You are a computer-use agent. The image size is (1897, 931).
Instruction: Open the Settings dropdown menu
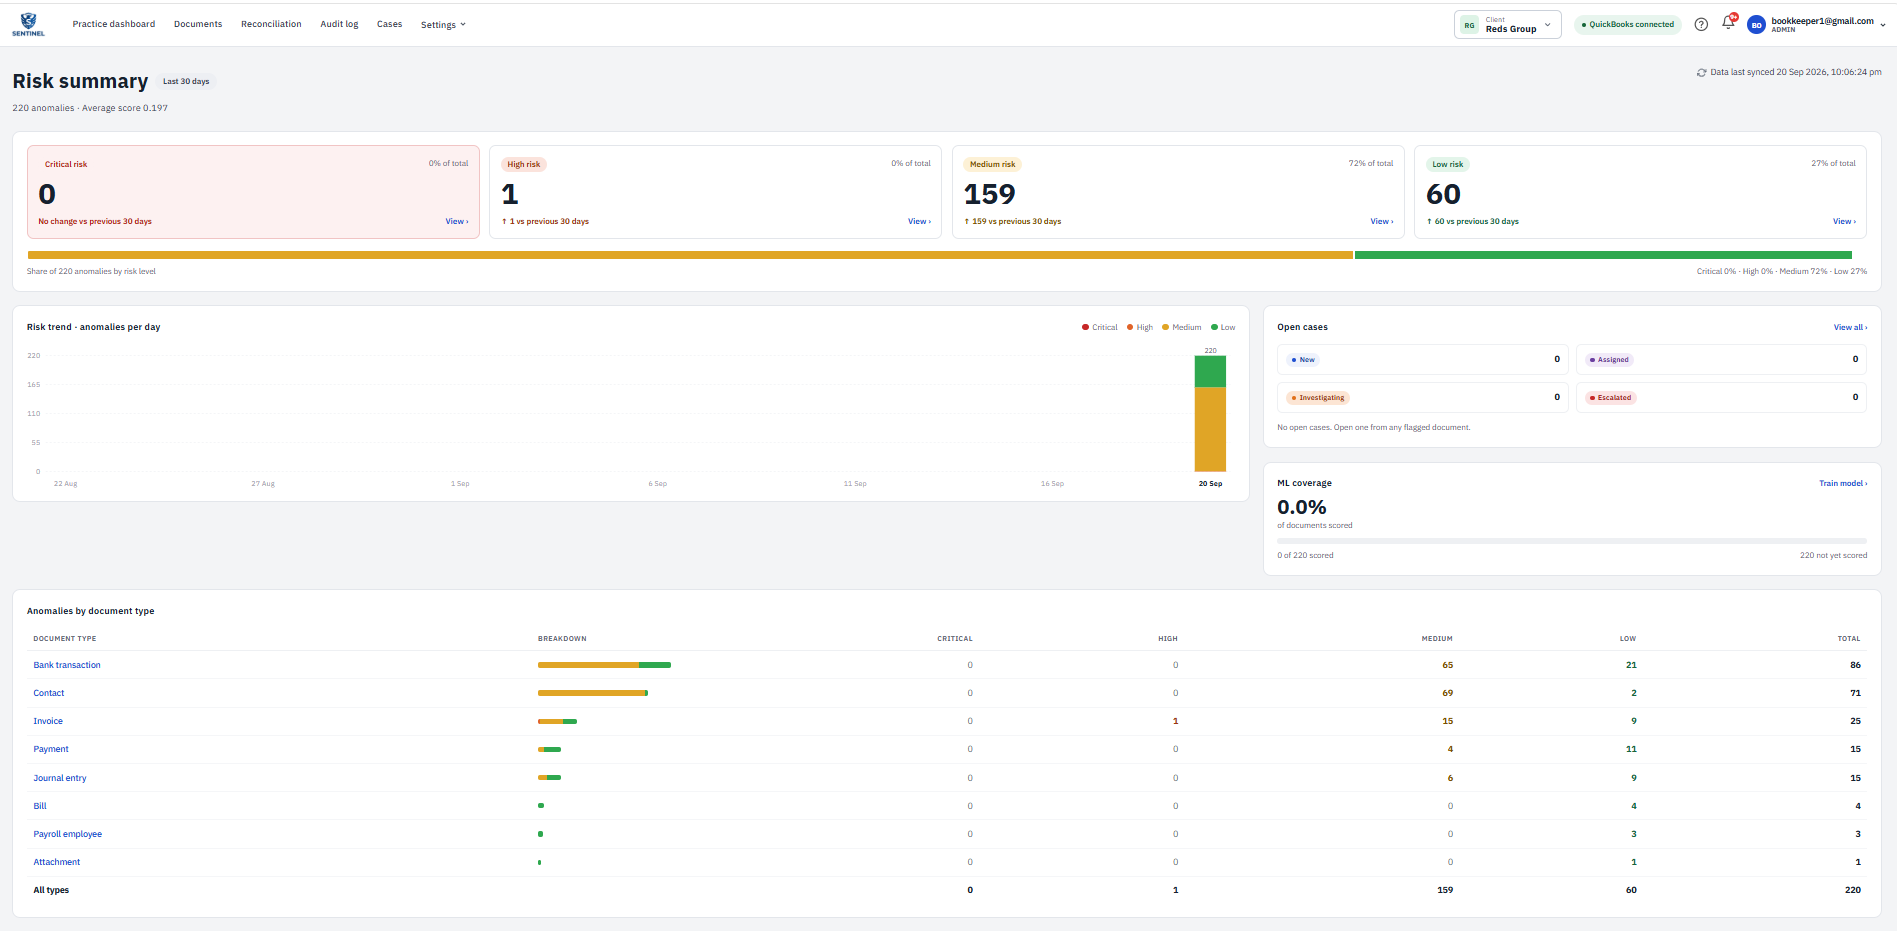click(443, 25)
